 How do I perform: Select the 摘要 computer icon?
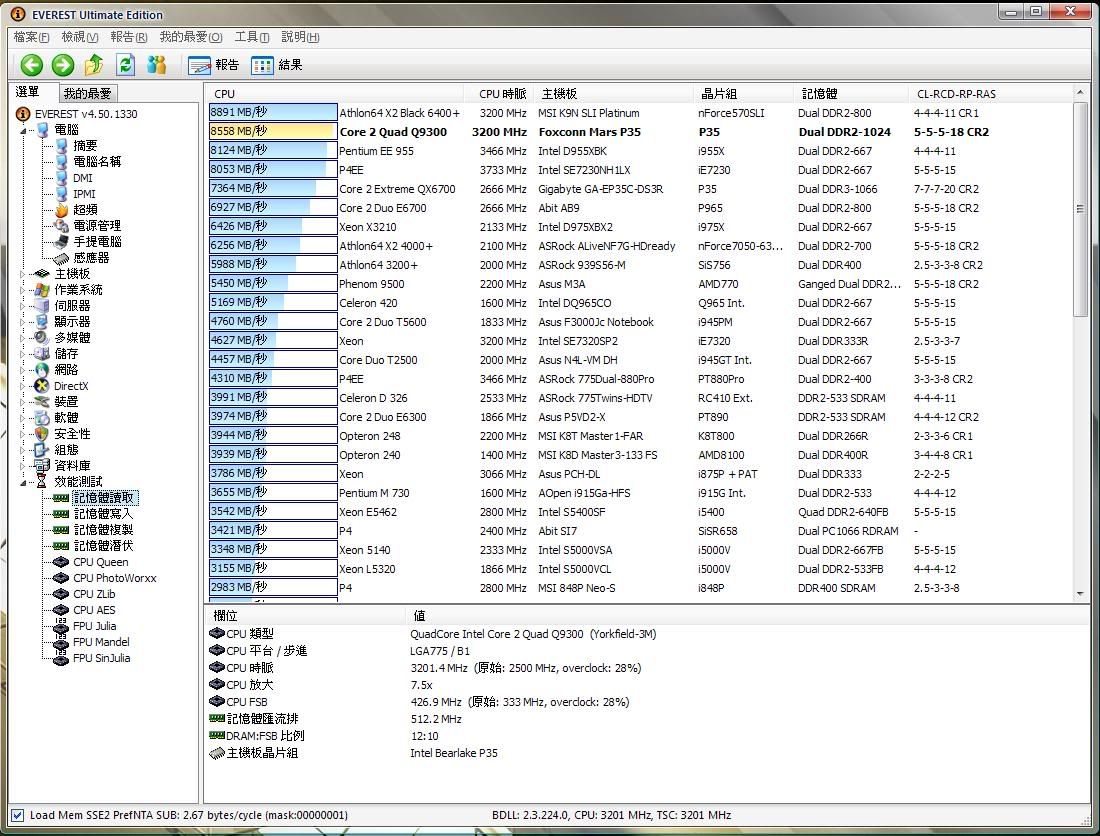point(62,146)
